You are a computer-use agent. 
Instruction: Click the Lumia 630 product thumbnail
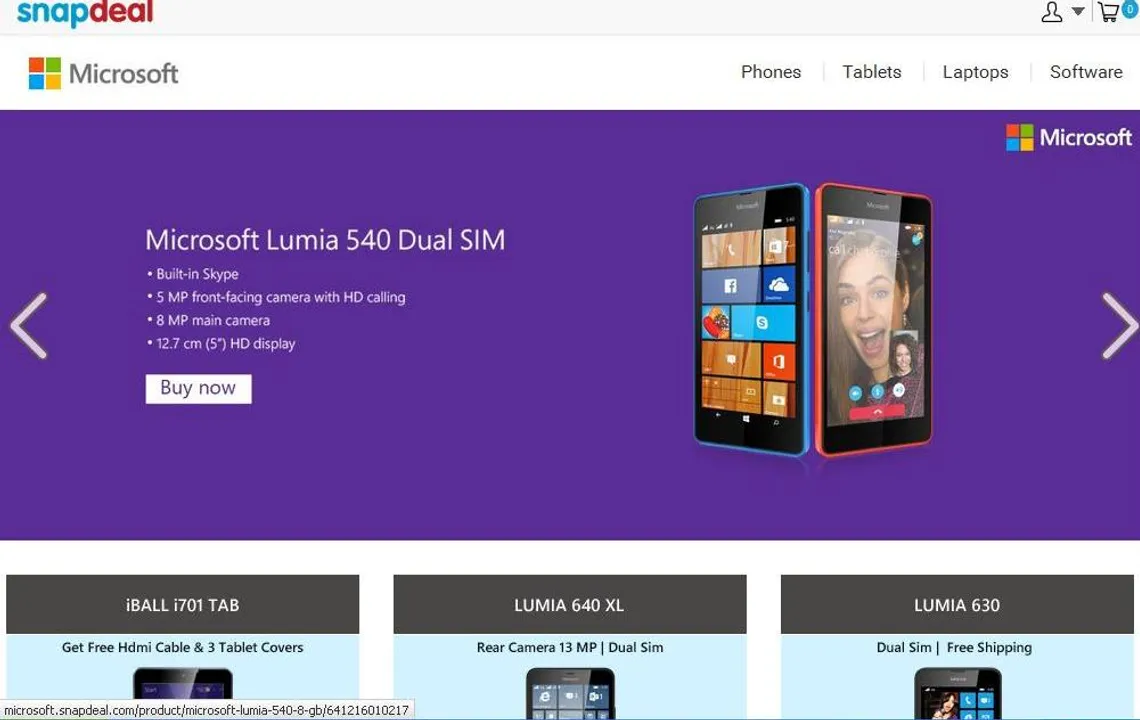point(958,693)
